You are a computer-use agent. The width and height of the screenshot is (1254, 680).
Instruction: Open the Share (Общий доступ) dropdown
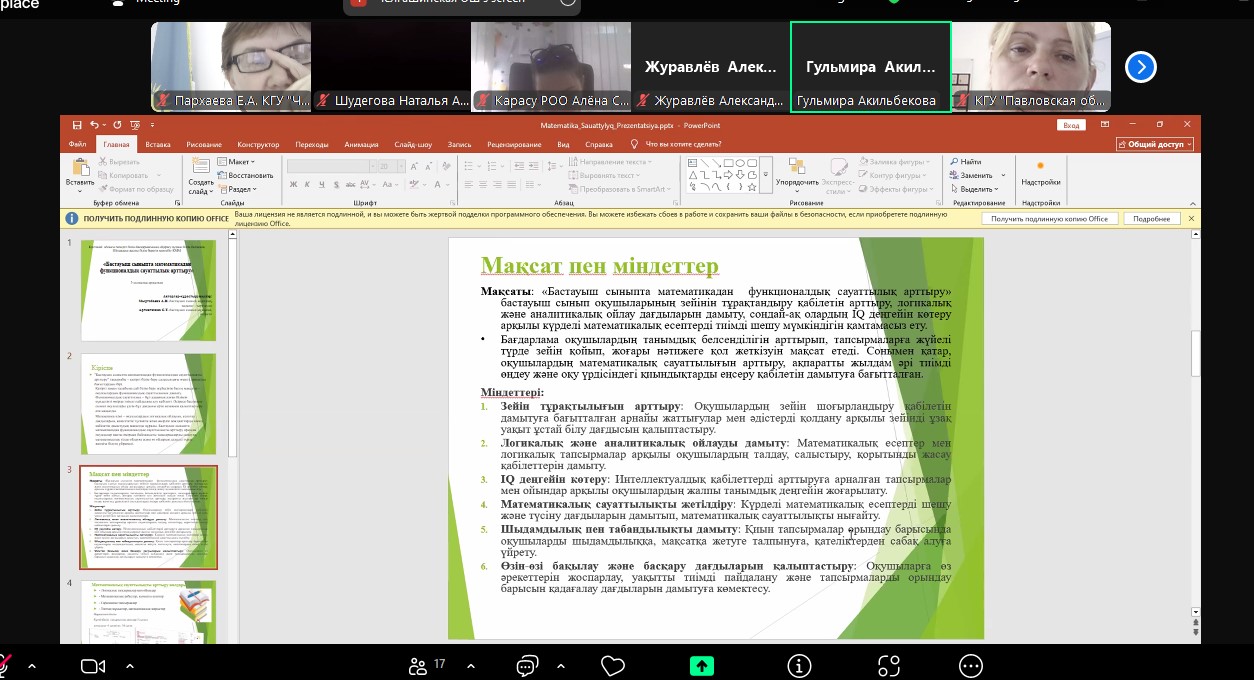click(1155, 144)
